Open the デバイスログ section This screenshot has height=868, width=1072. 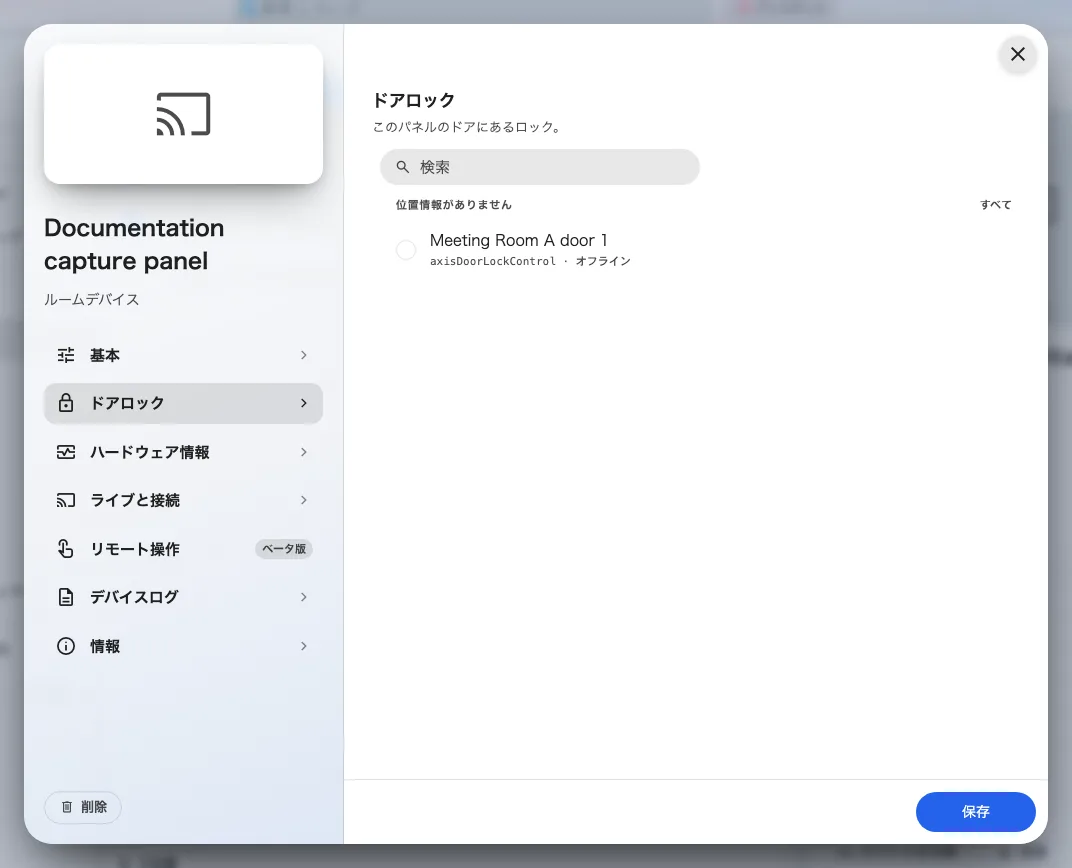183,597
